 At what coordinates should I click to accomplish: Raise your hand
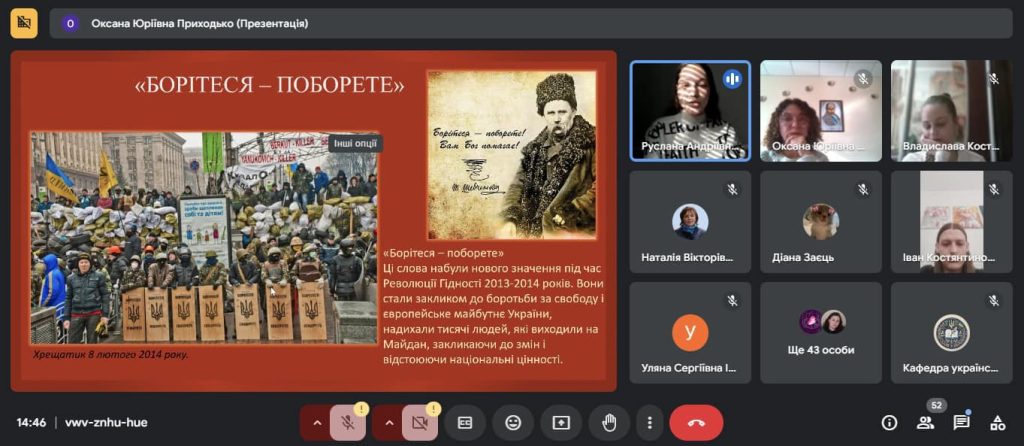coord(608,422)
